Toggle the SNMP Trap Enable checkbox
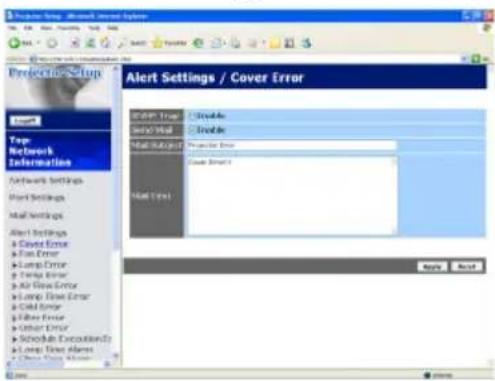The height and width of the screenshot is (381, 495). point(192,116)
